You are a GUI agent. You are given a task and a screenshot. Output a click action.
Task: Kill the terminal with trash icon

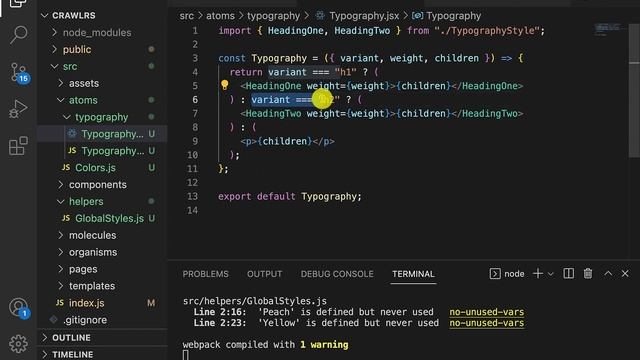[x=588, y=273]
